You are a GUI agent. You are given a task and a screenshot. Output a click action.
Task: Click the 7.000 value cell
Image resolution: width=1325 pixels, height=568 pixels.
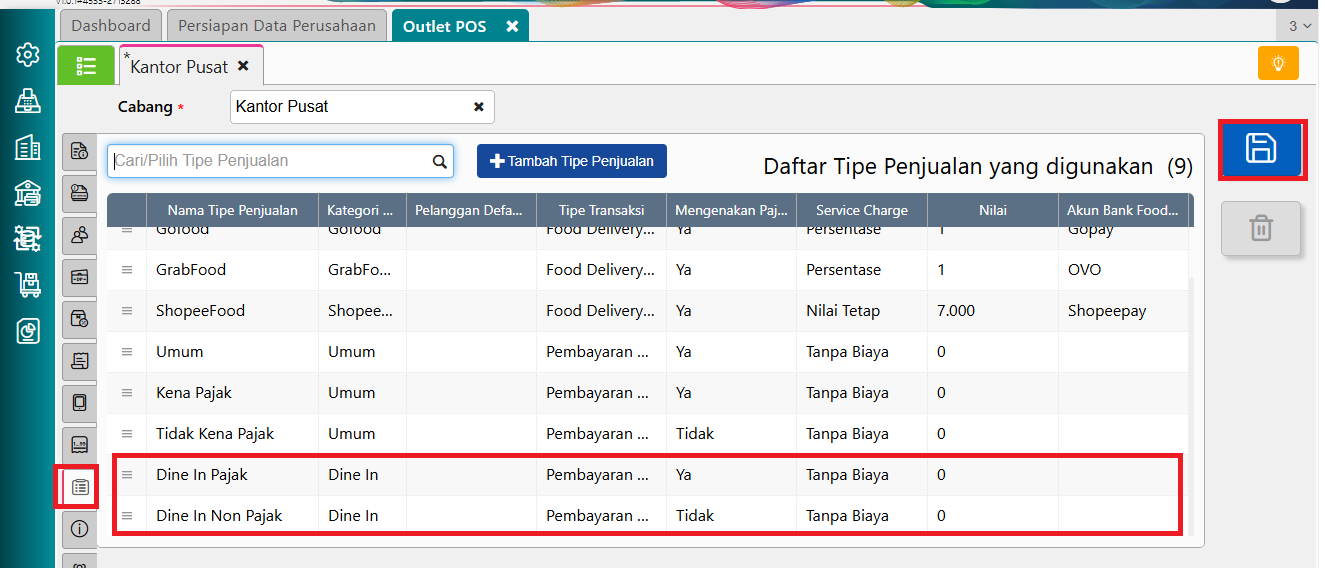(x=993, y=311)
